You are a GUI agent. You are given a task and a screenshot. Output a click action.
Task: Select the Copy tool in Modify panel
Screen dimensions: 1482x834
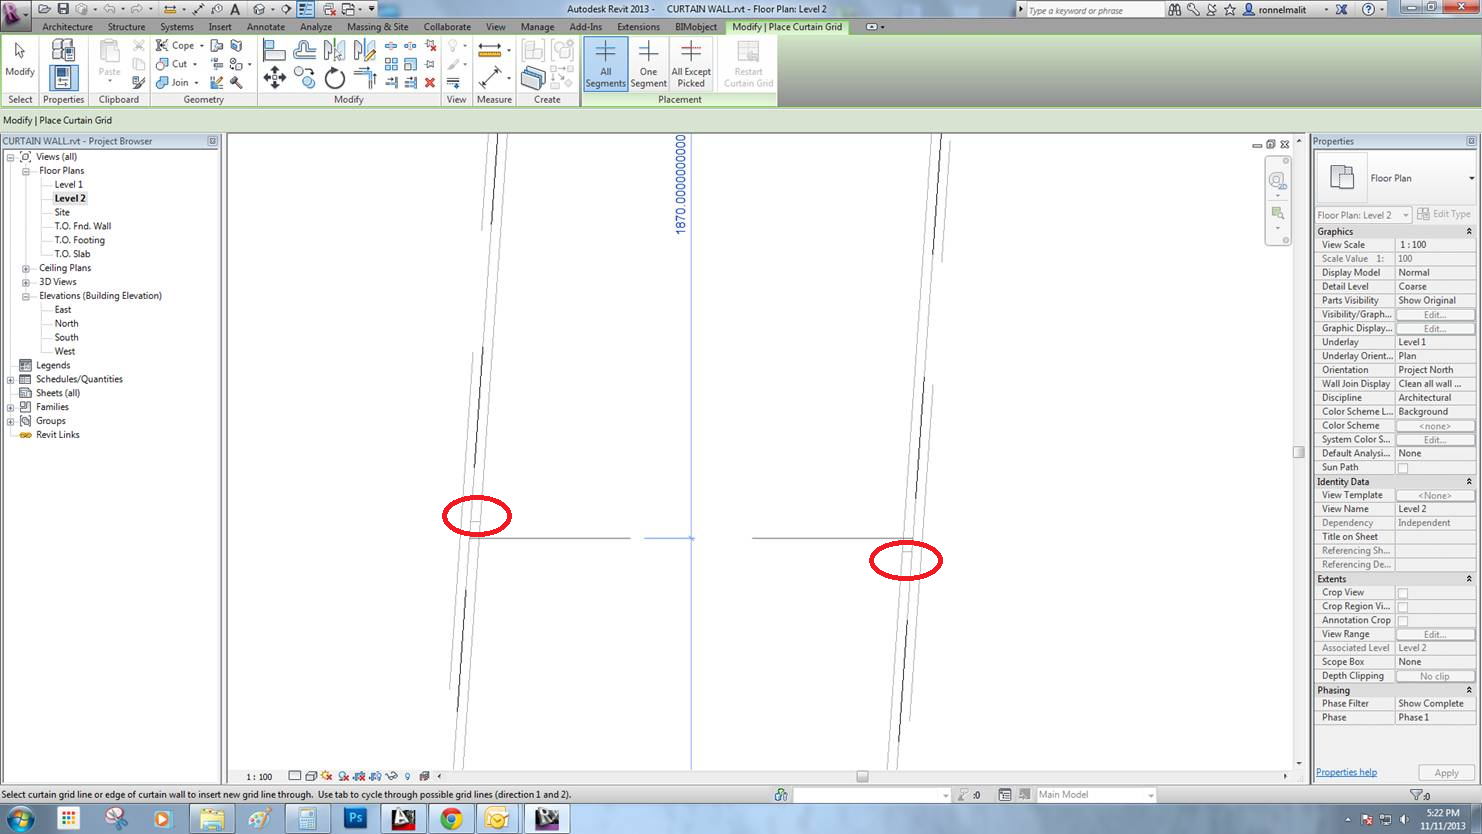click(x=304, y=77)
